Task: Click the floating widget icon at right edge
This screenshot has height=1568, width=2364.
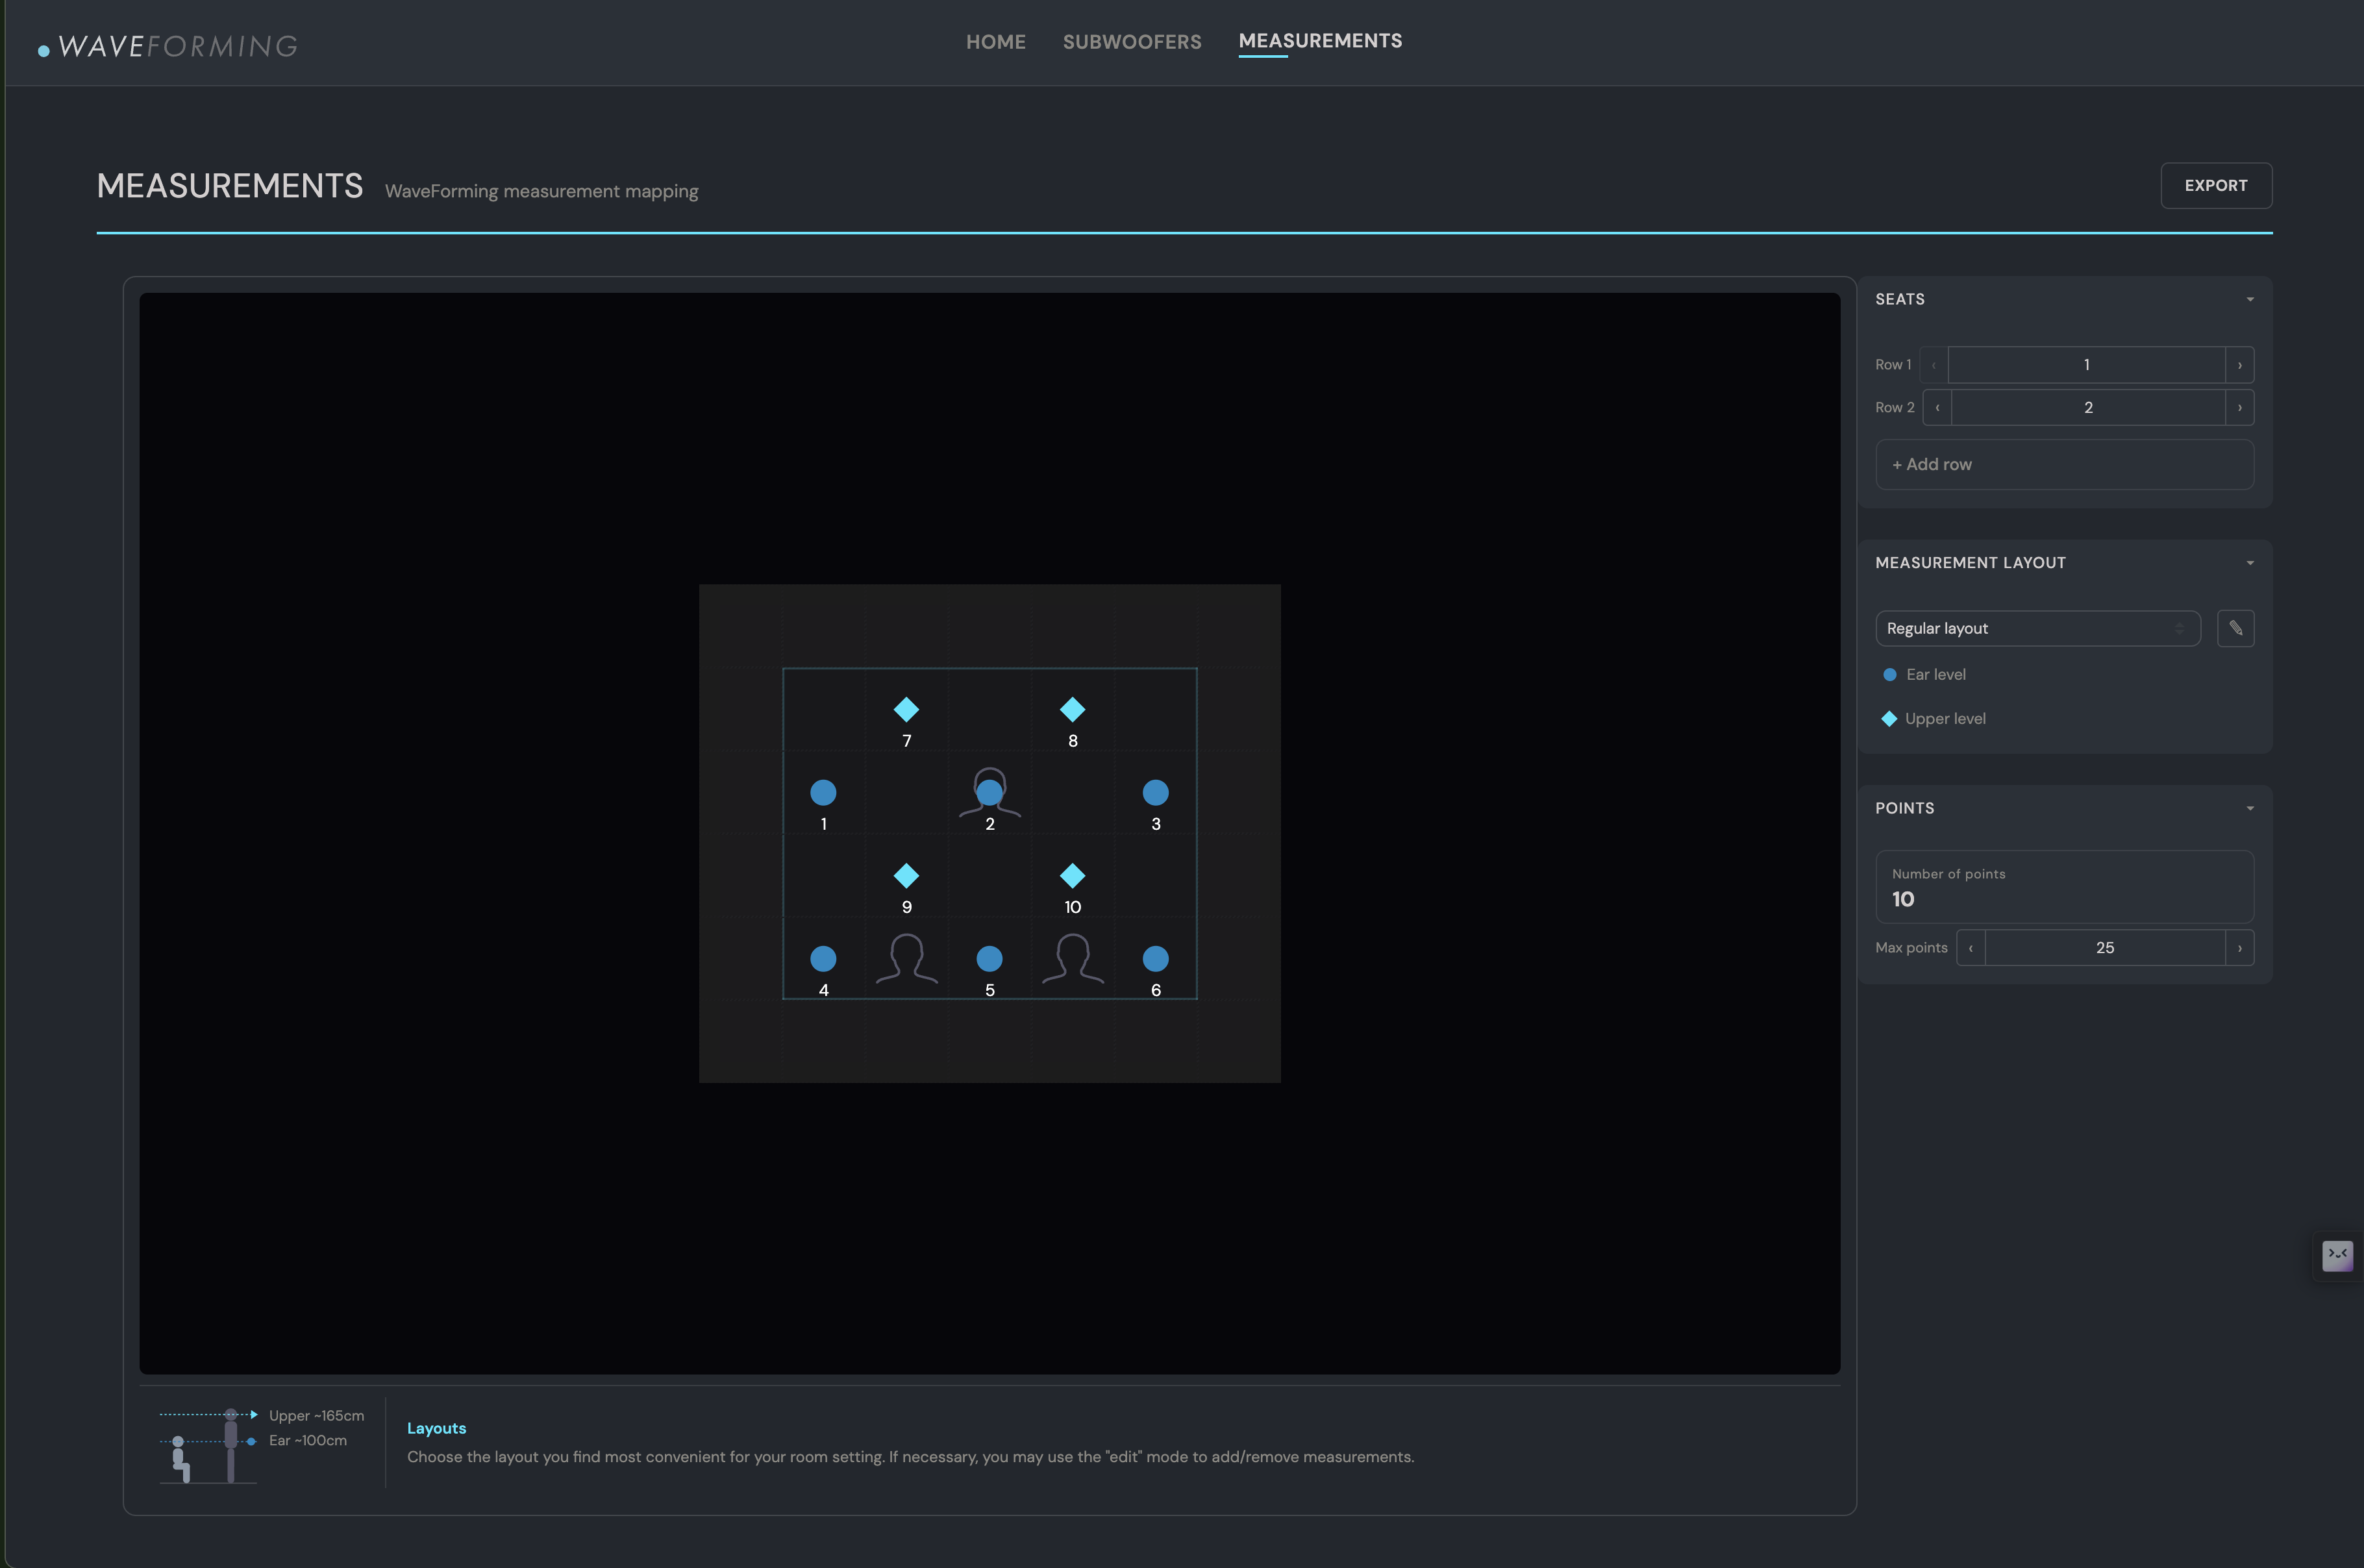Action: [2337, 1255]
